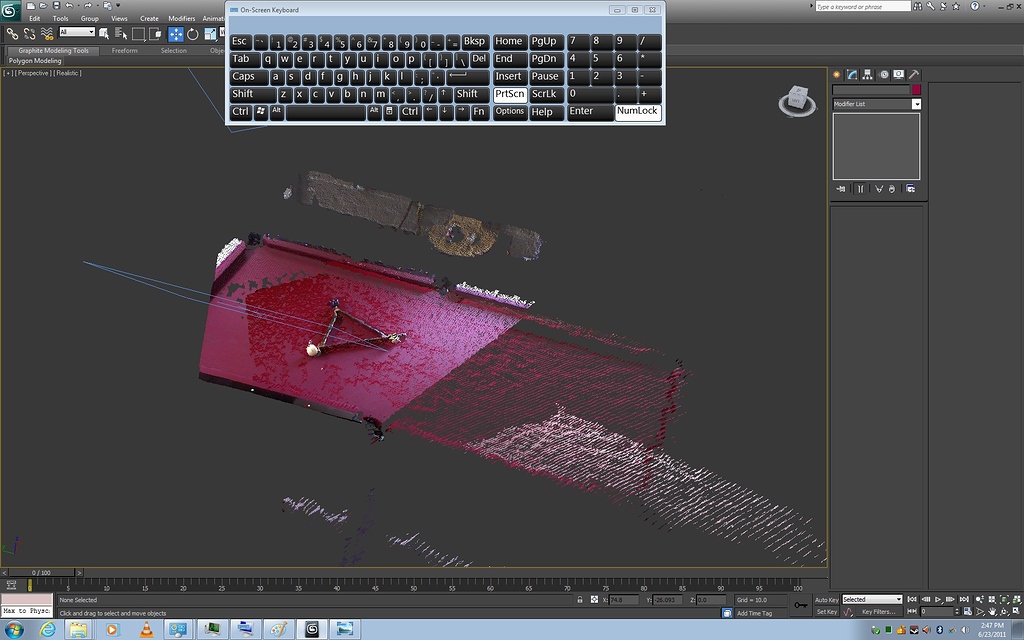Toggle NumLock on the On-Screen Keyboard
The height and width of the screenshot is (640, 1024).
pos(637,112)
